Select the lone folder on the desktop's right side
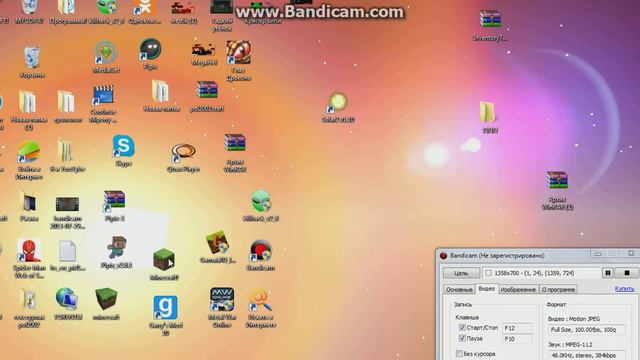This screenshot has width=640, height=360. pos(488,112)
